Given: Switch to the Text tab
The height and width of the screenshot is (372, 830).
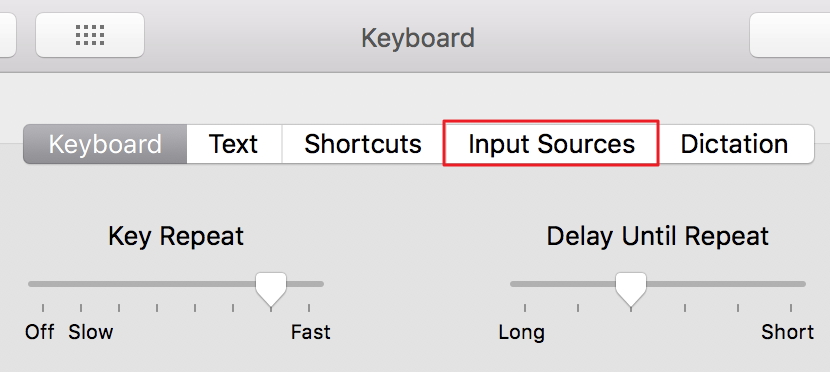Looking at the screenshot, I should 233,144.
